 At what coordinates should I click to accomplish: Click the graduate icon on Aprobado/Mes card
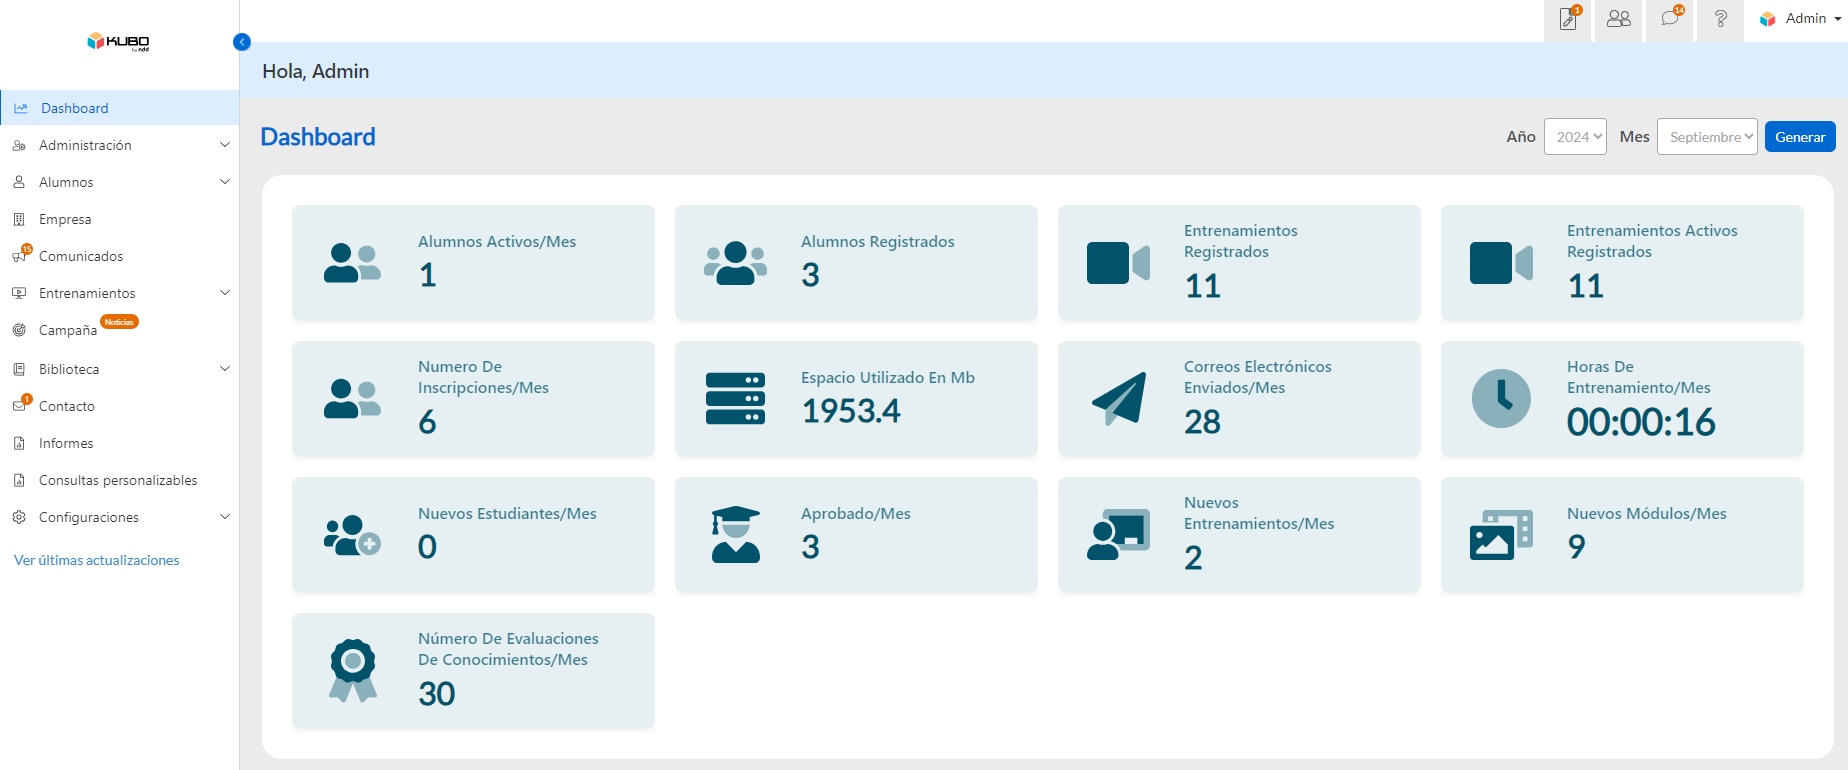pos(736,535)
